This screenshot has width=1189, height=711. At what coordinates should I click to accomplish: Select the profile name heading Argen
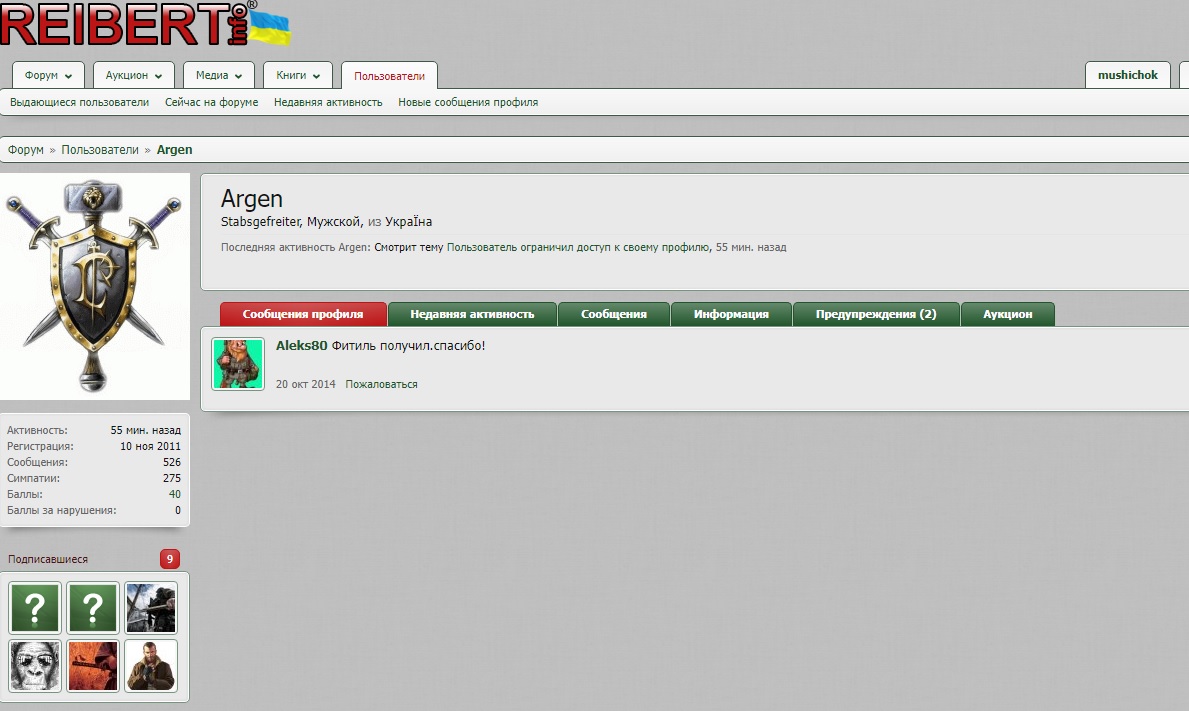pos(252,199)
